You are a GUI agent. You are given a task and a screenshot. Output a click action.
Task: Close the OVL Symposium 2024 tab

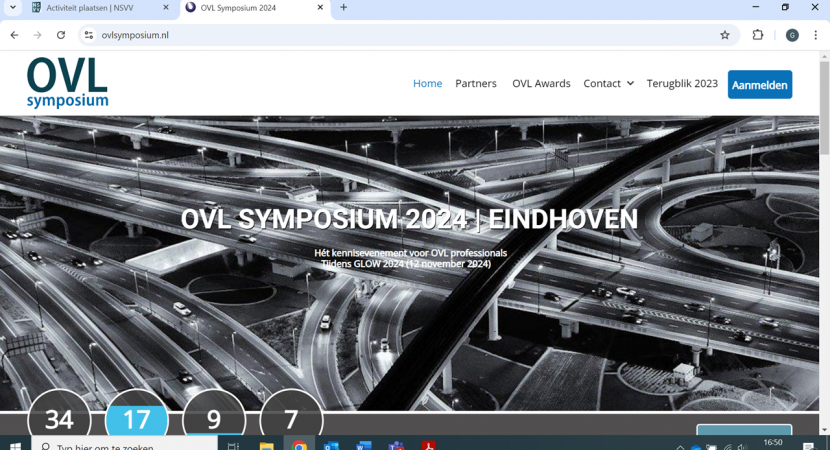tap(320, 7)
